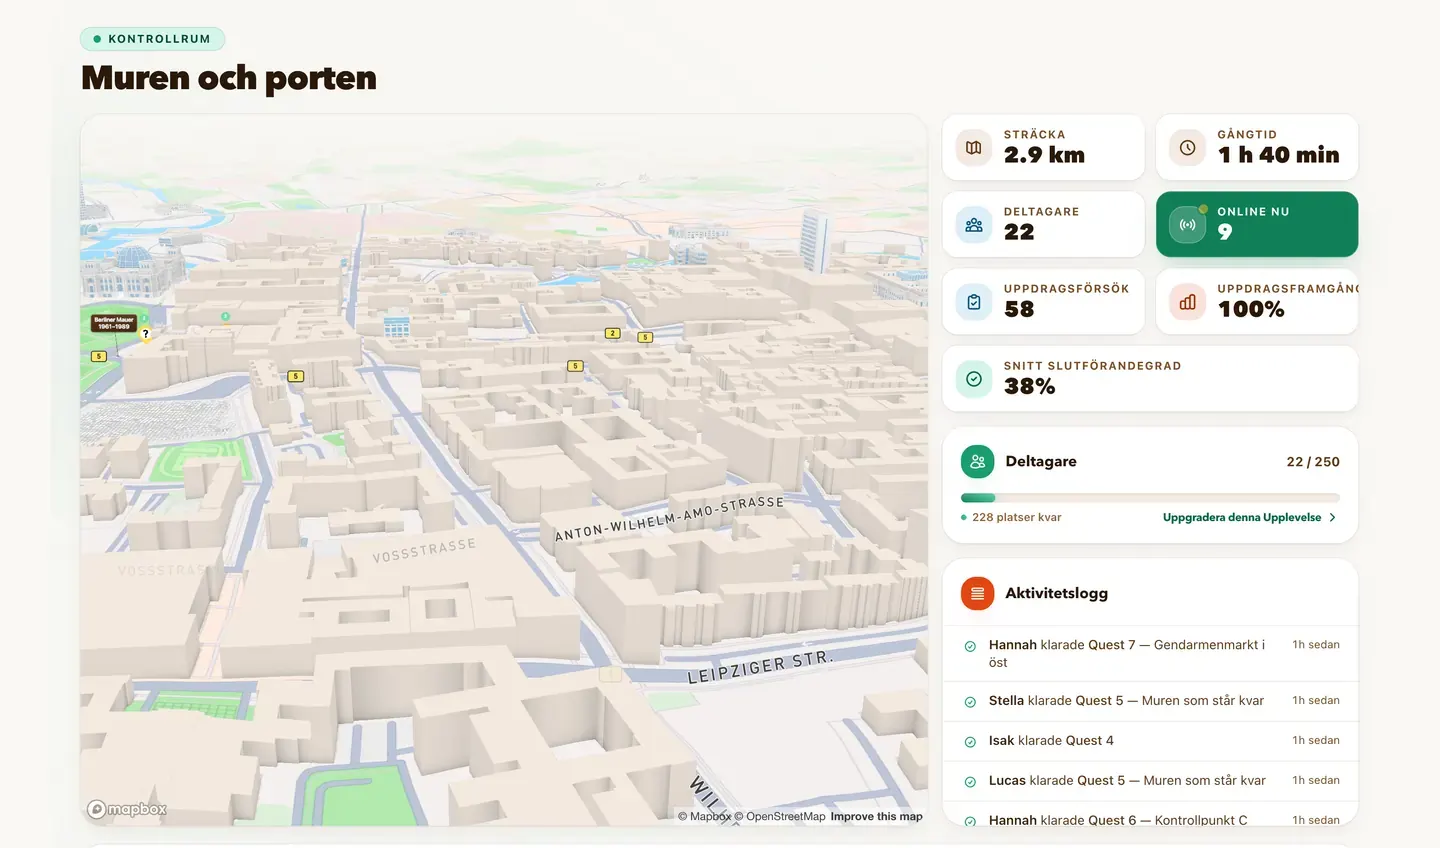Select Hannah klarade Quest 7 log entry
This screenshot has height=848, width=1440.
click(1150, 654)
